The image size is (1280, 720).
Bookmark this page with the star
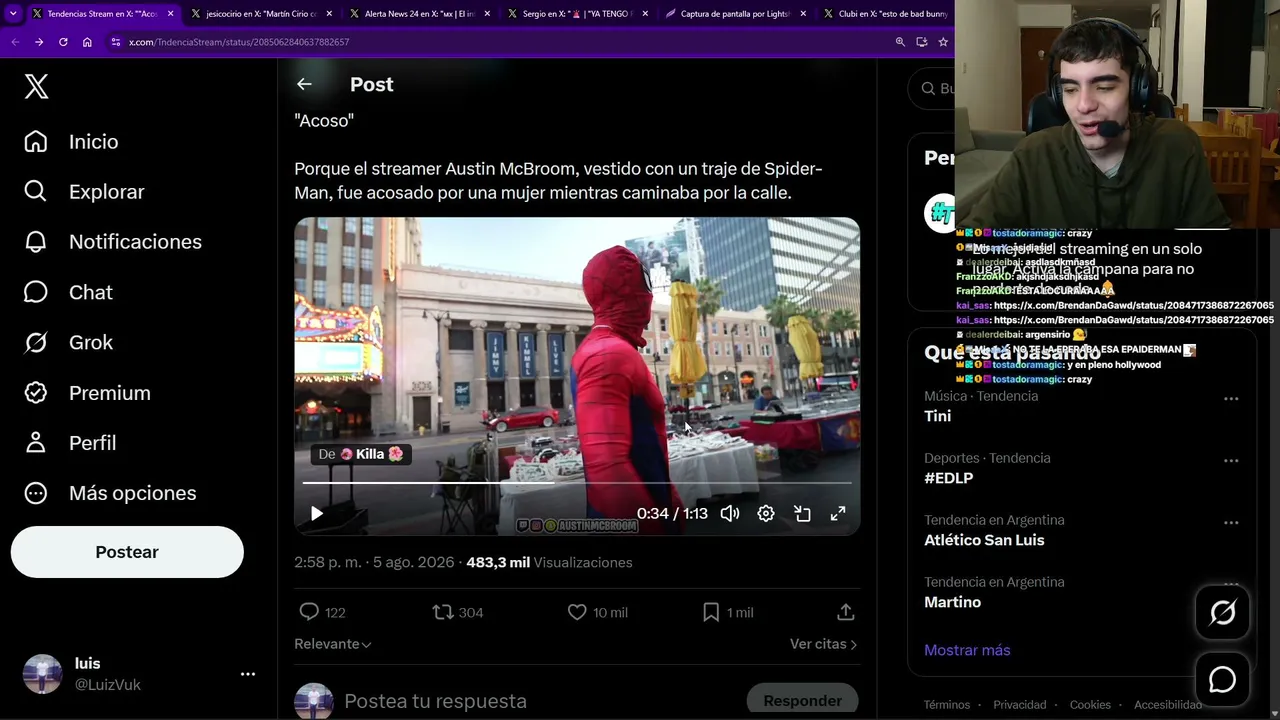[943, 42]
